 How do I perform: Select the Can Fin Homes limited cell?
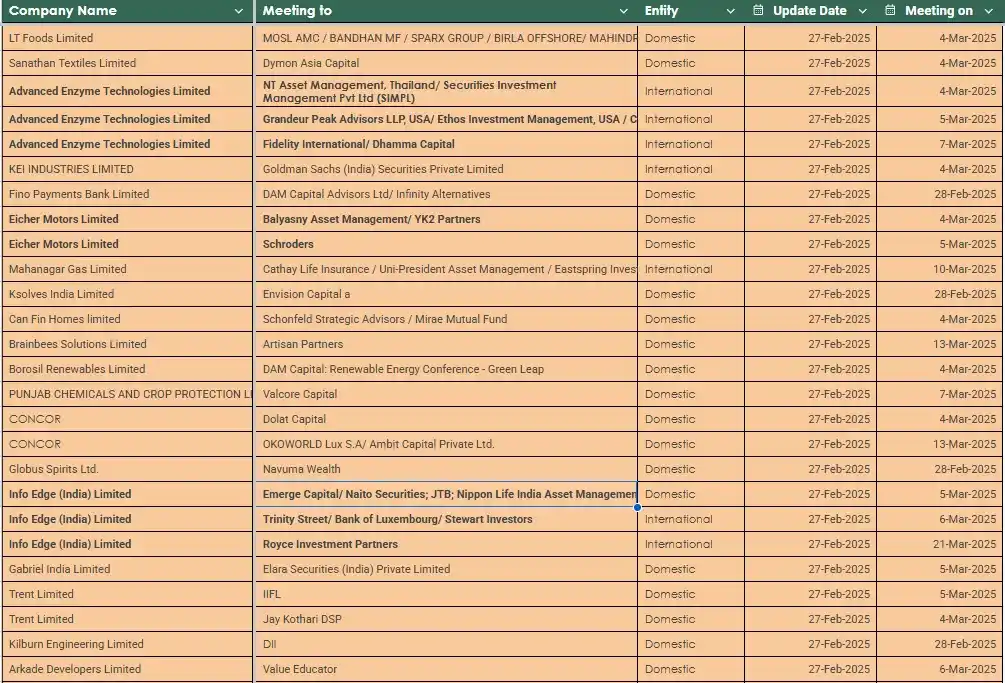(x=127, y=319)
